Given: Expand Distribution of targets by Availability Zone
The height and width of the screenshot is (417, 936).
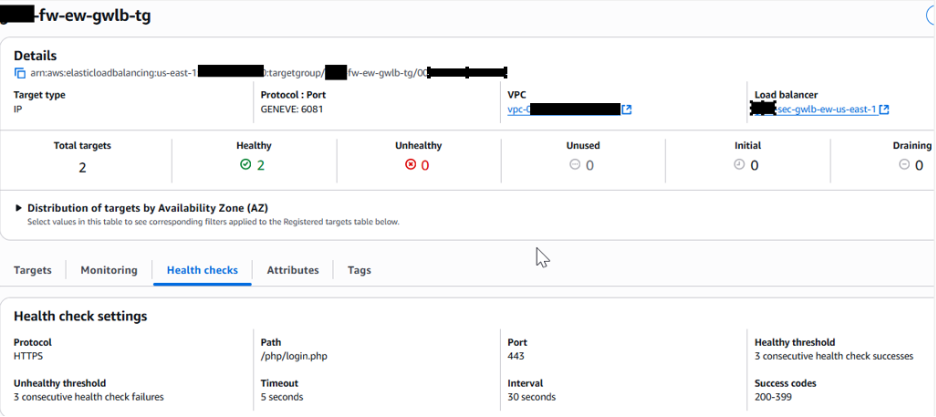Looking at the screenshot, I should click(19, 208).
